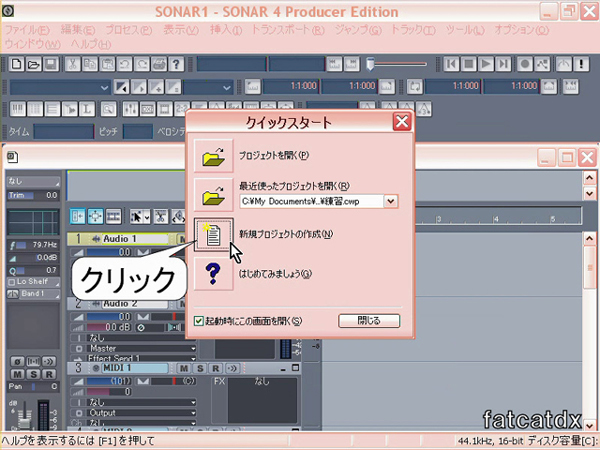Toggle the Lo Shelf checkbox in inspector
This screenshot has height=450, width=600.
(11, 282)
